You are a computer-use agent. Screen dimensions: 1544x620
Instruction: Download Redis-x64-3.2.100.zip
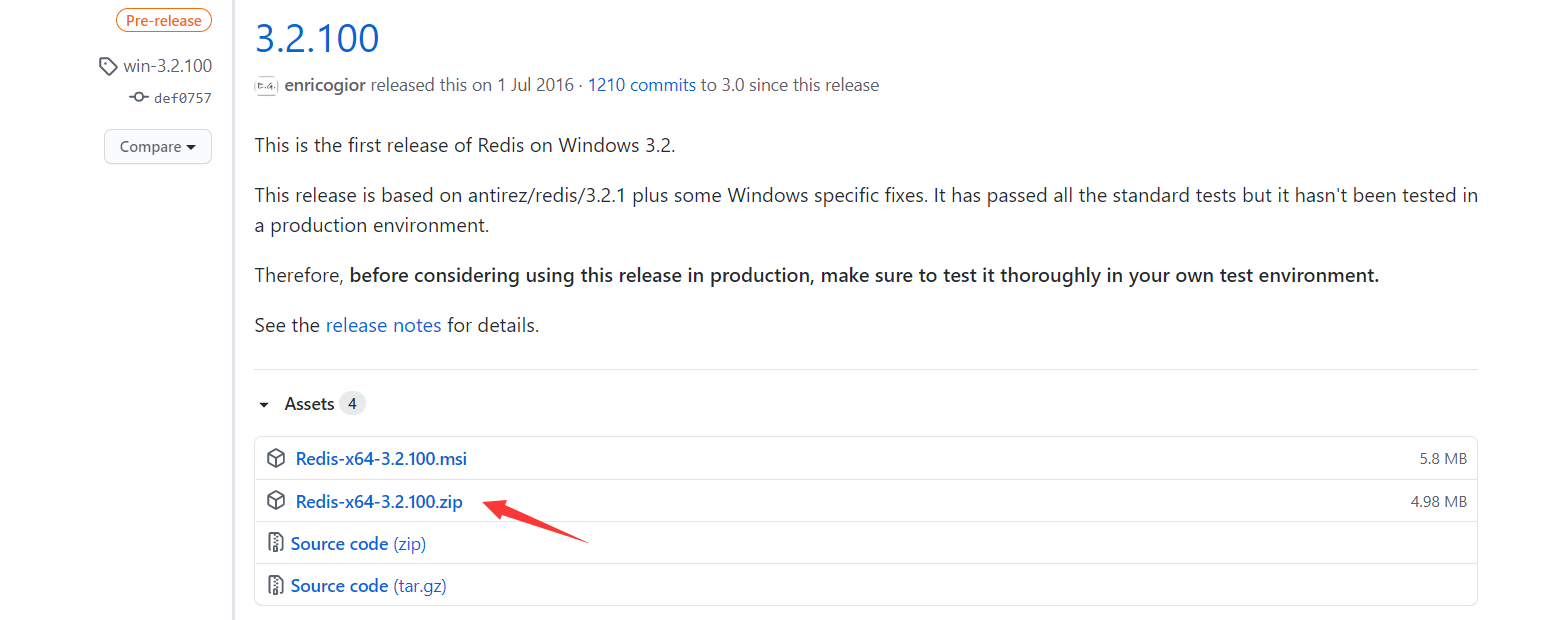coord(378,501)
